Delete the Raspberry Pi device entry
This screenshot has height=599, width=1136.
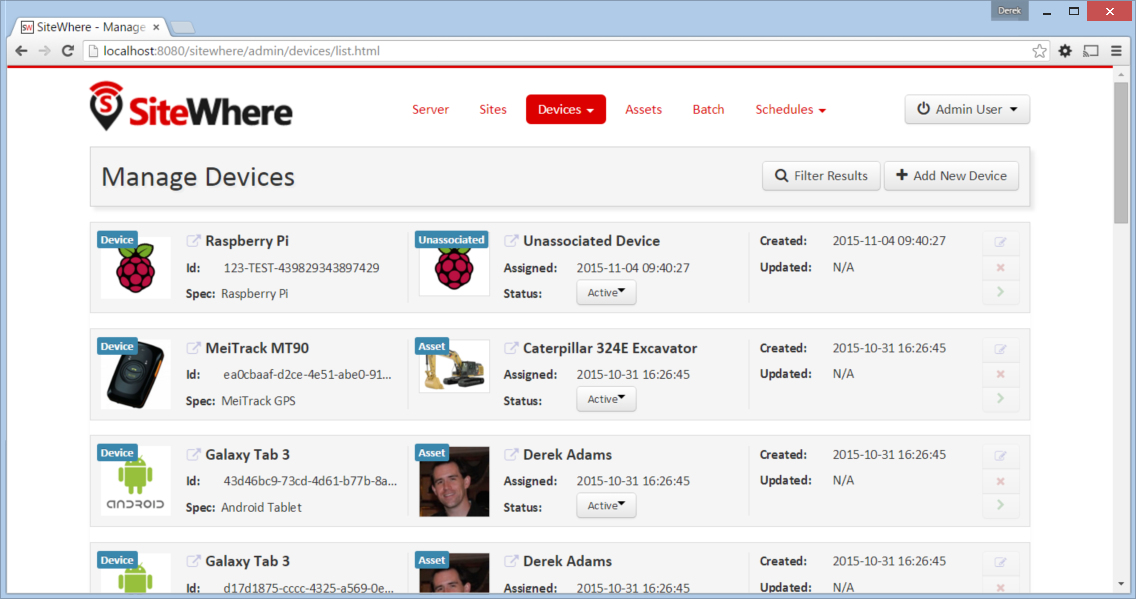coord(1001,267)
